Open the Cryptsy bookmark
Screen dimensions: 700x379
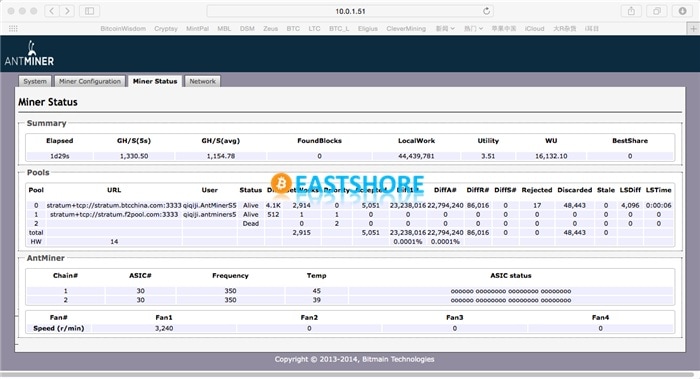(166, 29)
